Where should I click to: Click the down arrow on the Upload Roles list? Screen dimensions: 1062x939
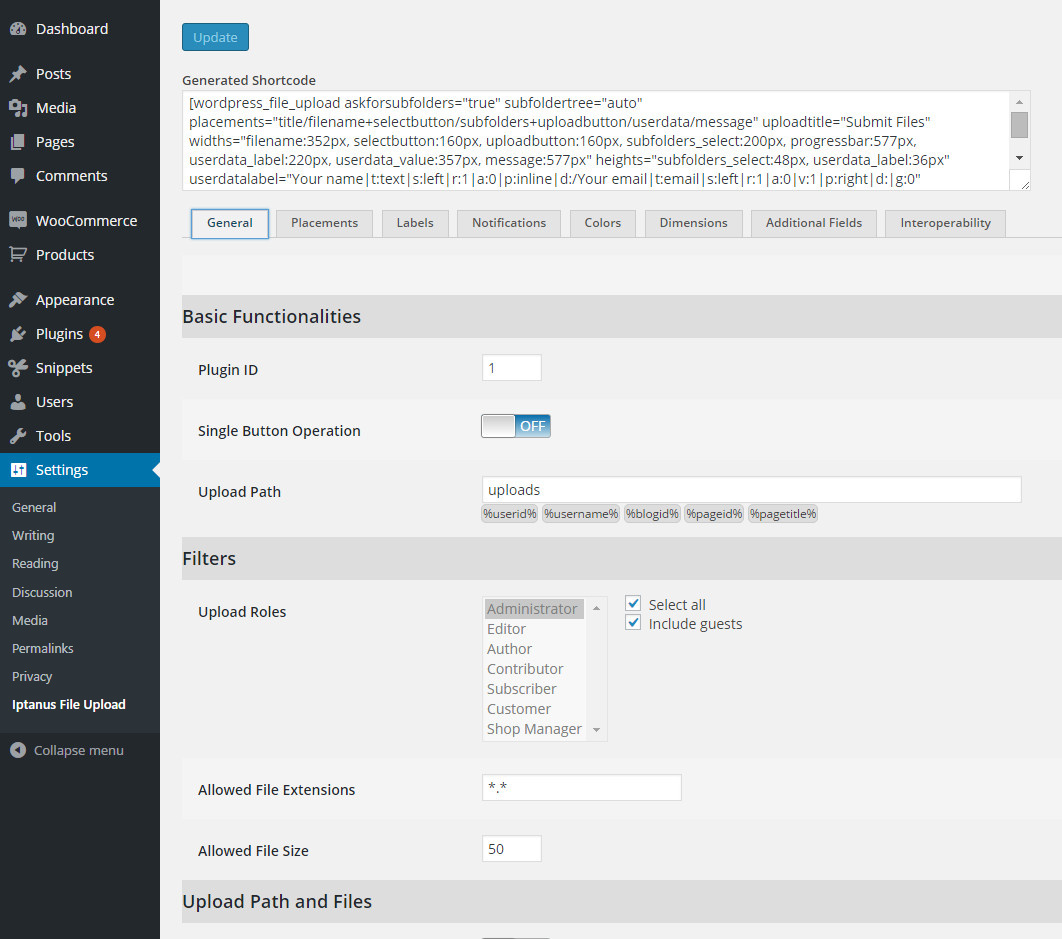pyautogui.click(x=596, y=731)
